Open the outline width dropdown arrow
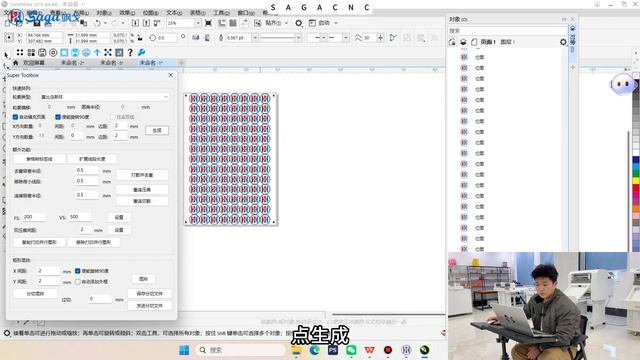The width and height of the screenshot is (640, 360). 255,38
